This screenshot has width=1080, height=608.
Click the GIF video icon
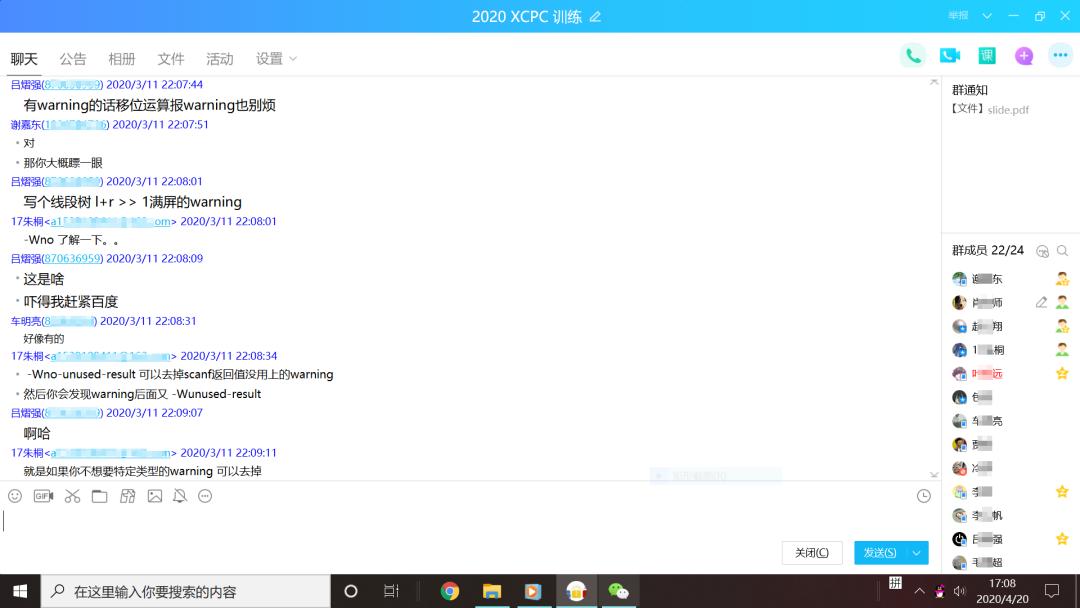pos(43,496)
